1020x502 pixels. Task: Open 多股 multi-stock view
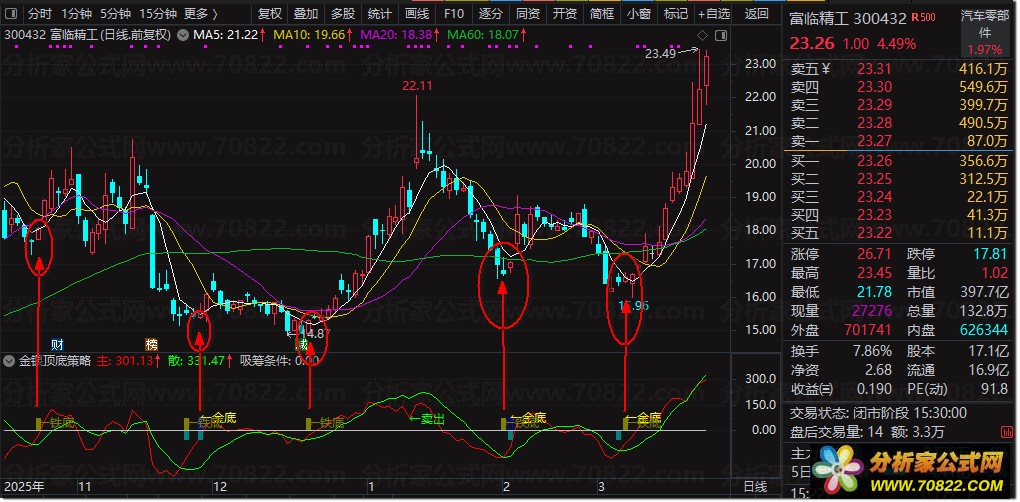(343, 14)
